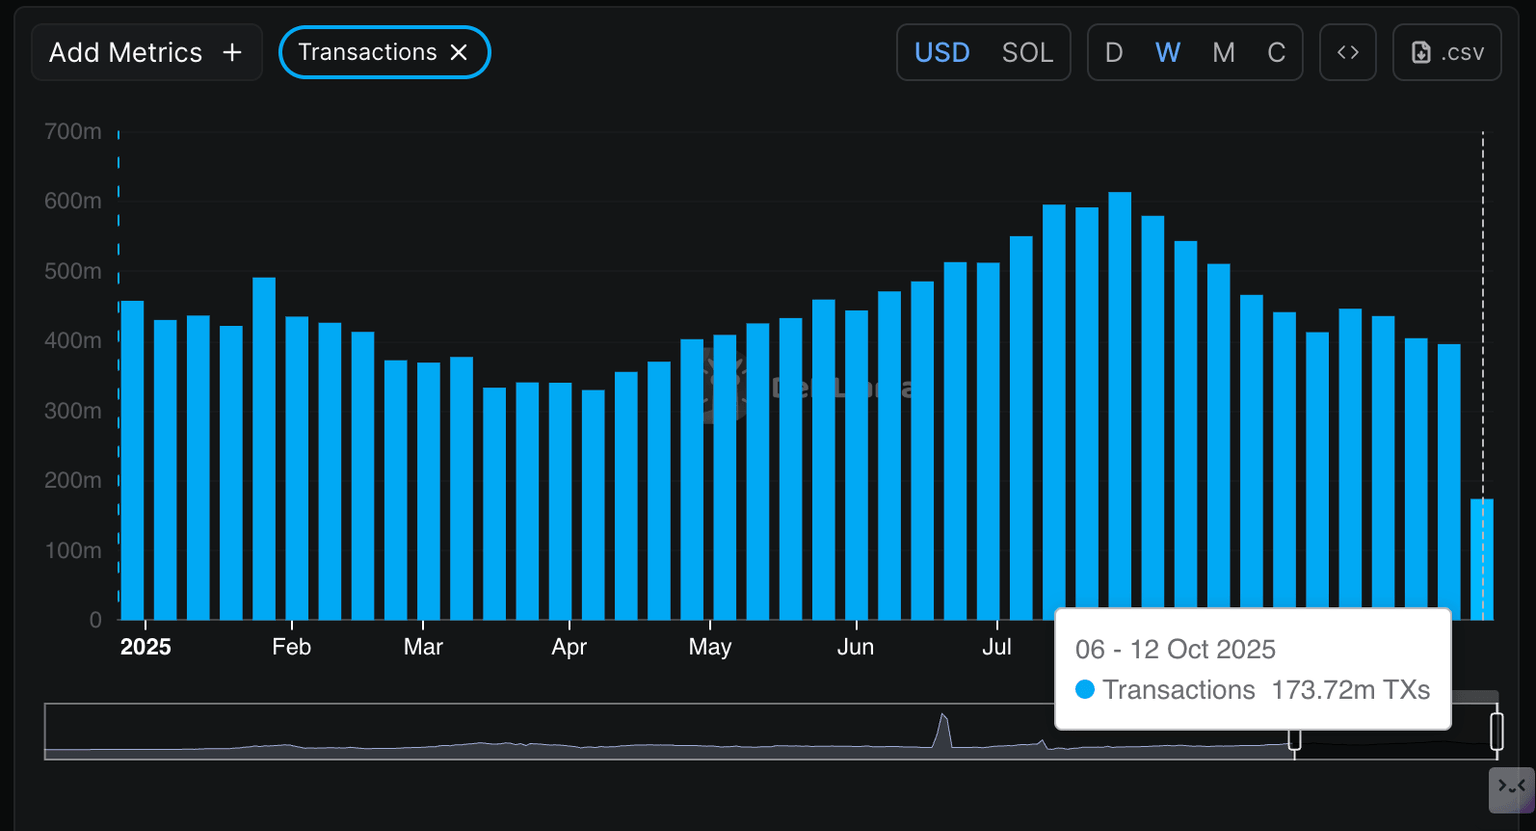Image resolution: width=1536 pixels, height=831 pixels.
Task: Click the first bar of 2025
Action: 132,460
